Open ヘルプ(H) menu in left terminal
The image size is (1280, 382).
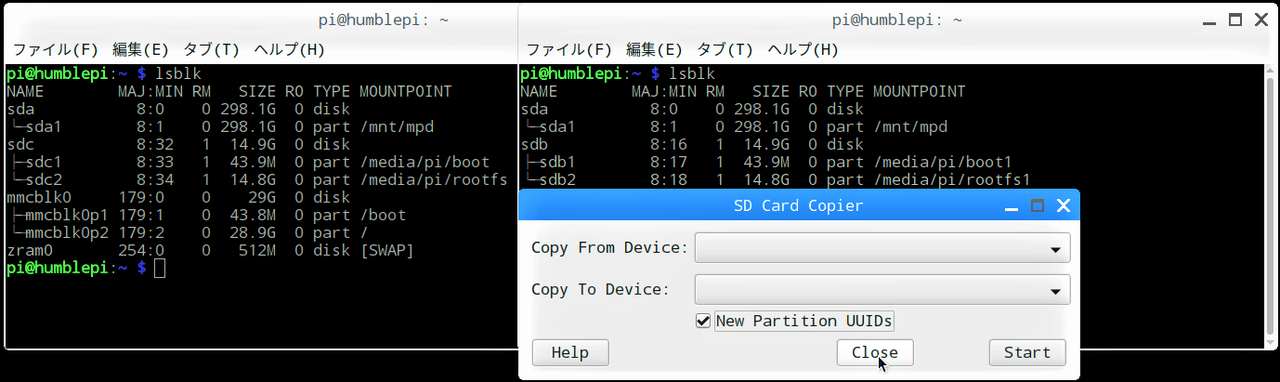[290, 49]
